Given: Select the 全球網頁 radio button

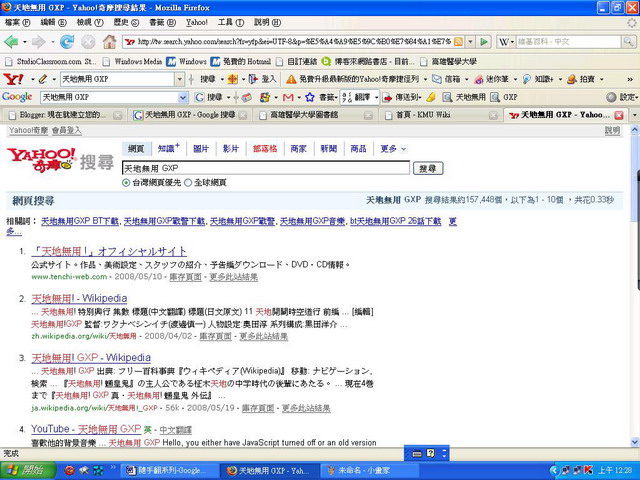Looking at the screenshot, I should [x=188, y=182].
